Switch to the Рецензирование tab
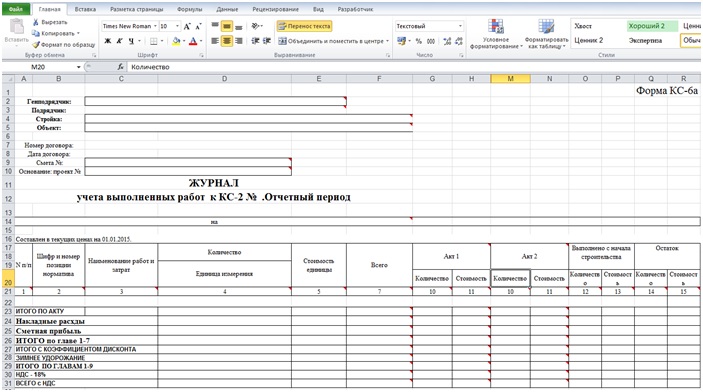The width and height of the screenshot is (703, 392). [275, 9]
